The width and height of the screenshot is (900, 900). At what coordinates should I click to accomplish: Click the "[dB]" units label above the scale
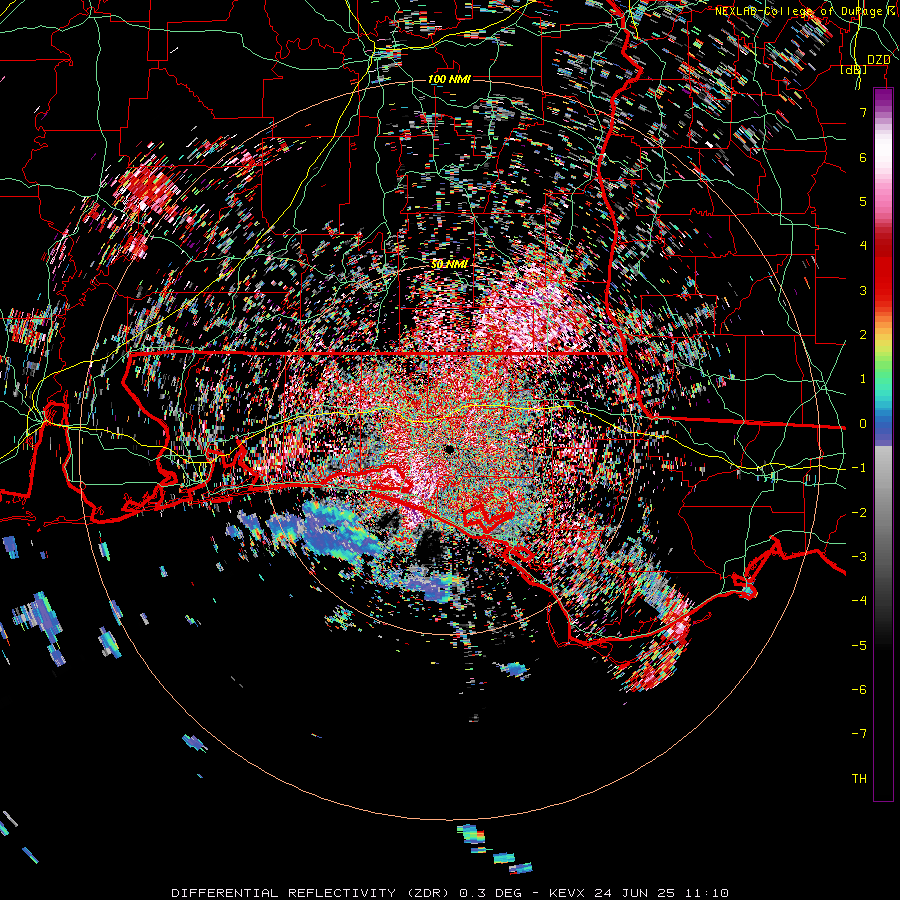(854, 70)
